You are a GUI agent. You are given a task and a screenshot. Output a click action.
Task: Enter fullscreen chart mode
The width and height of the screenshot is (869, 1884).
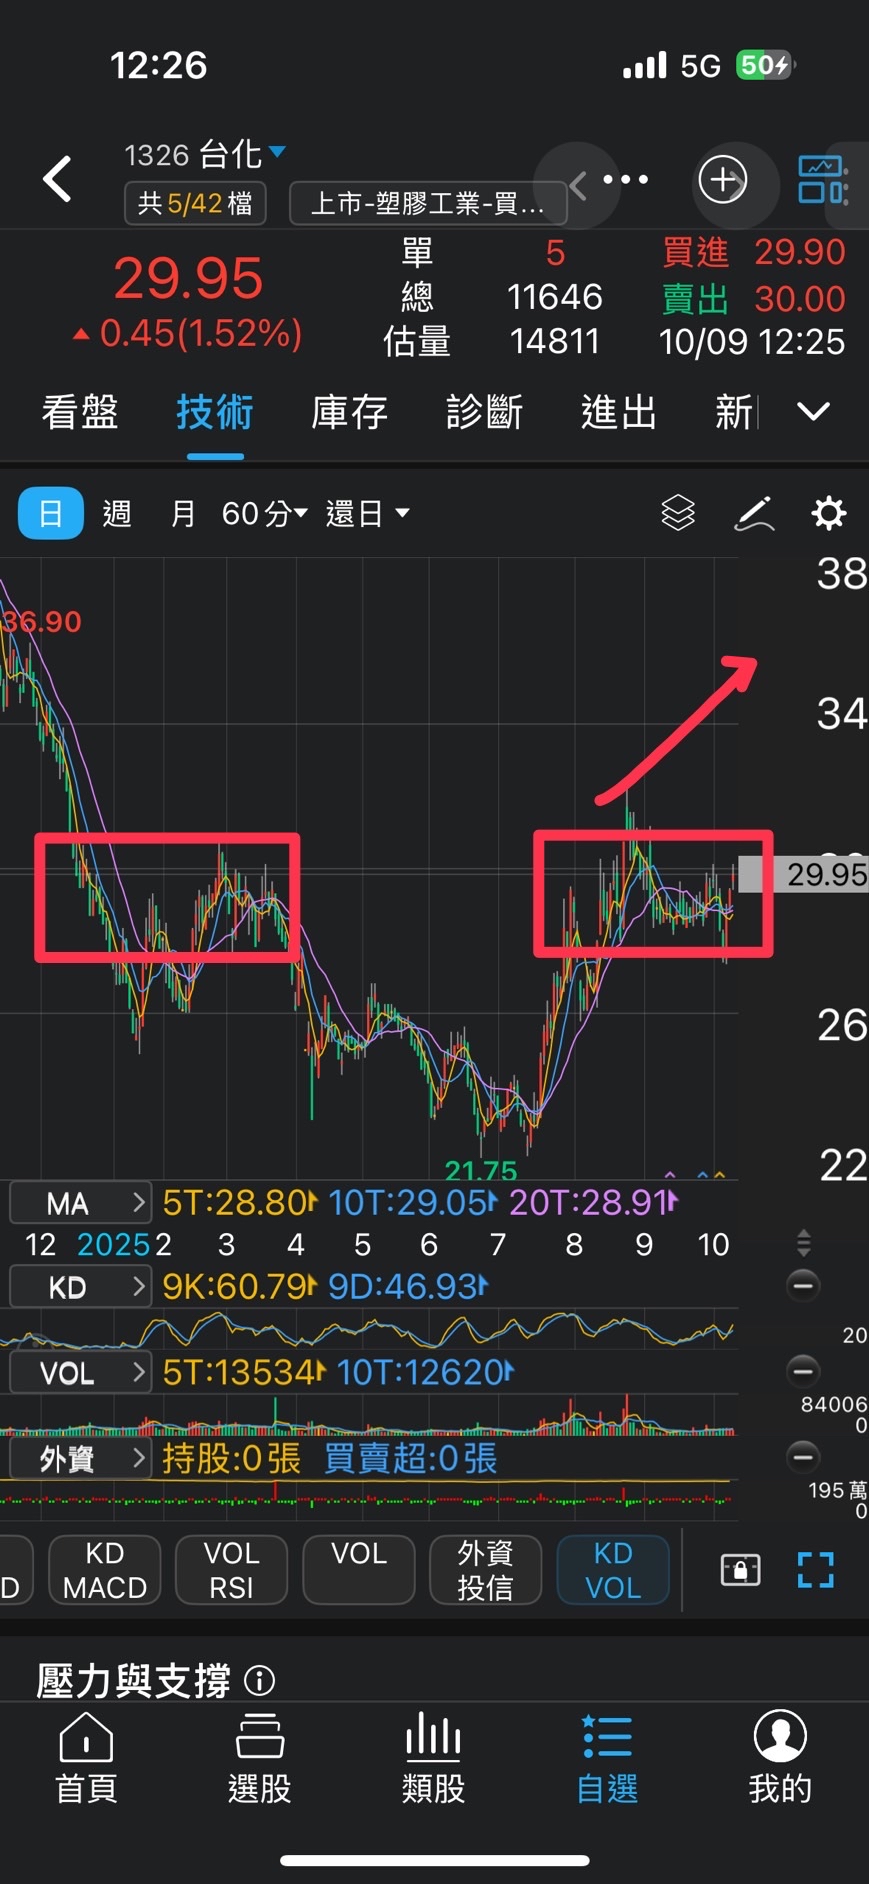(x=815, y=1570)
